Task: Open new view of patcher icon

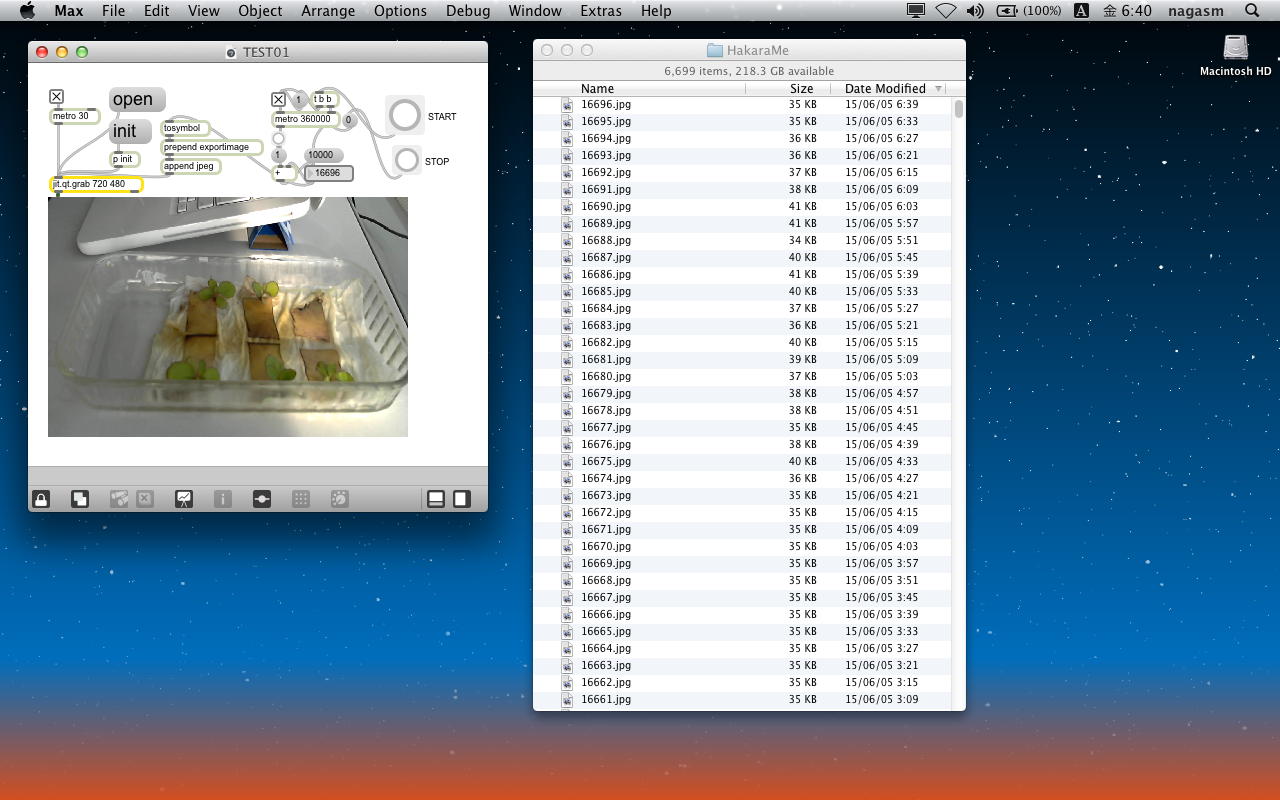Action: tap(80, 499)
